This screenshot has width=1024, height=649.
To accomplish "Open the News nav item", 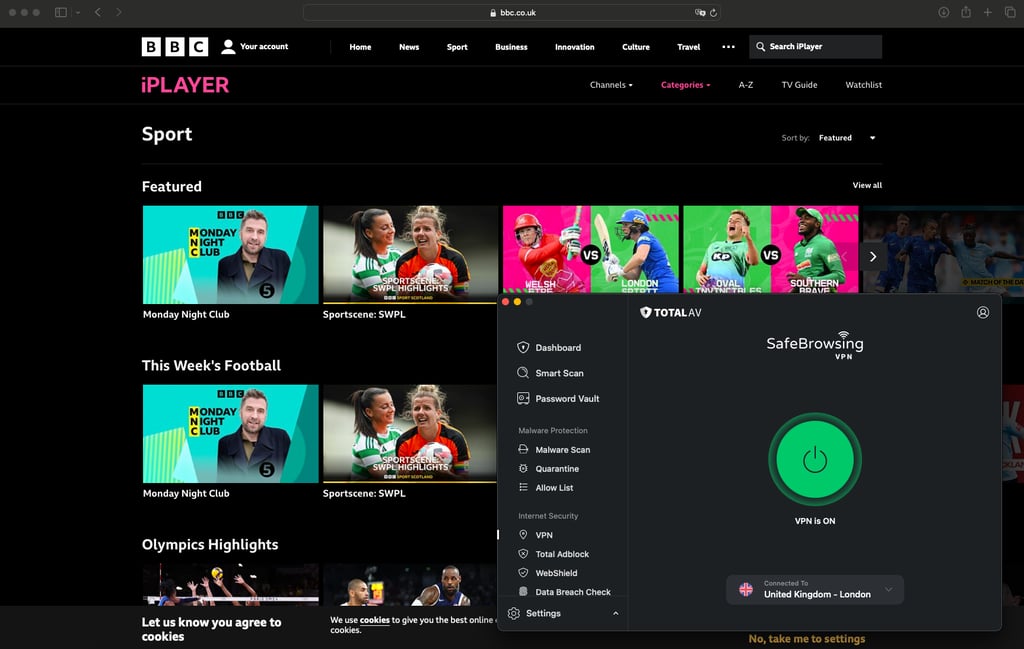I will click(409, 47).
